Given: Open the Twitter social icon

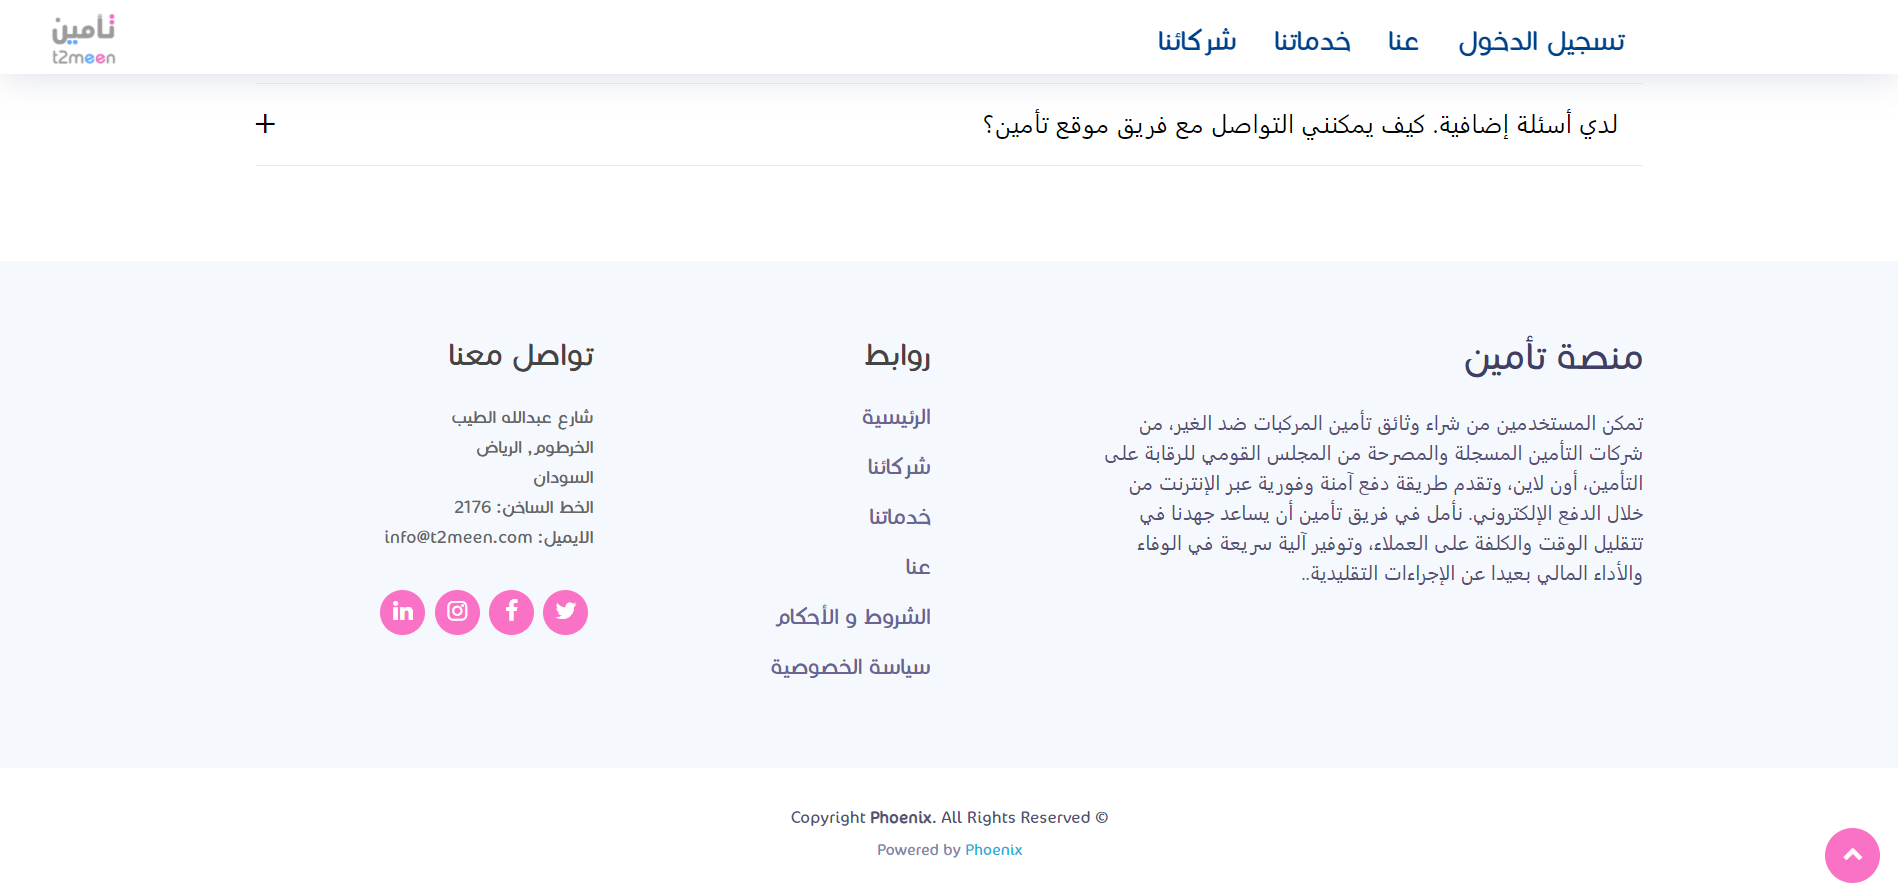Looking at the screenshot, I should point(565,612).
